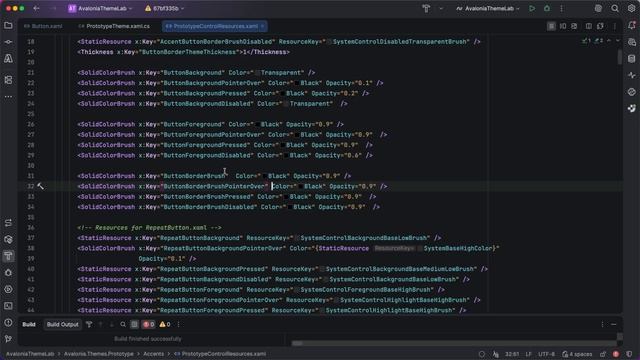This screenshot has width=640, height=360.
Task: Click the Black color swatch on line 32
Action: [x=300, y=186]
